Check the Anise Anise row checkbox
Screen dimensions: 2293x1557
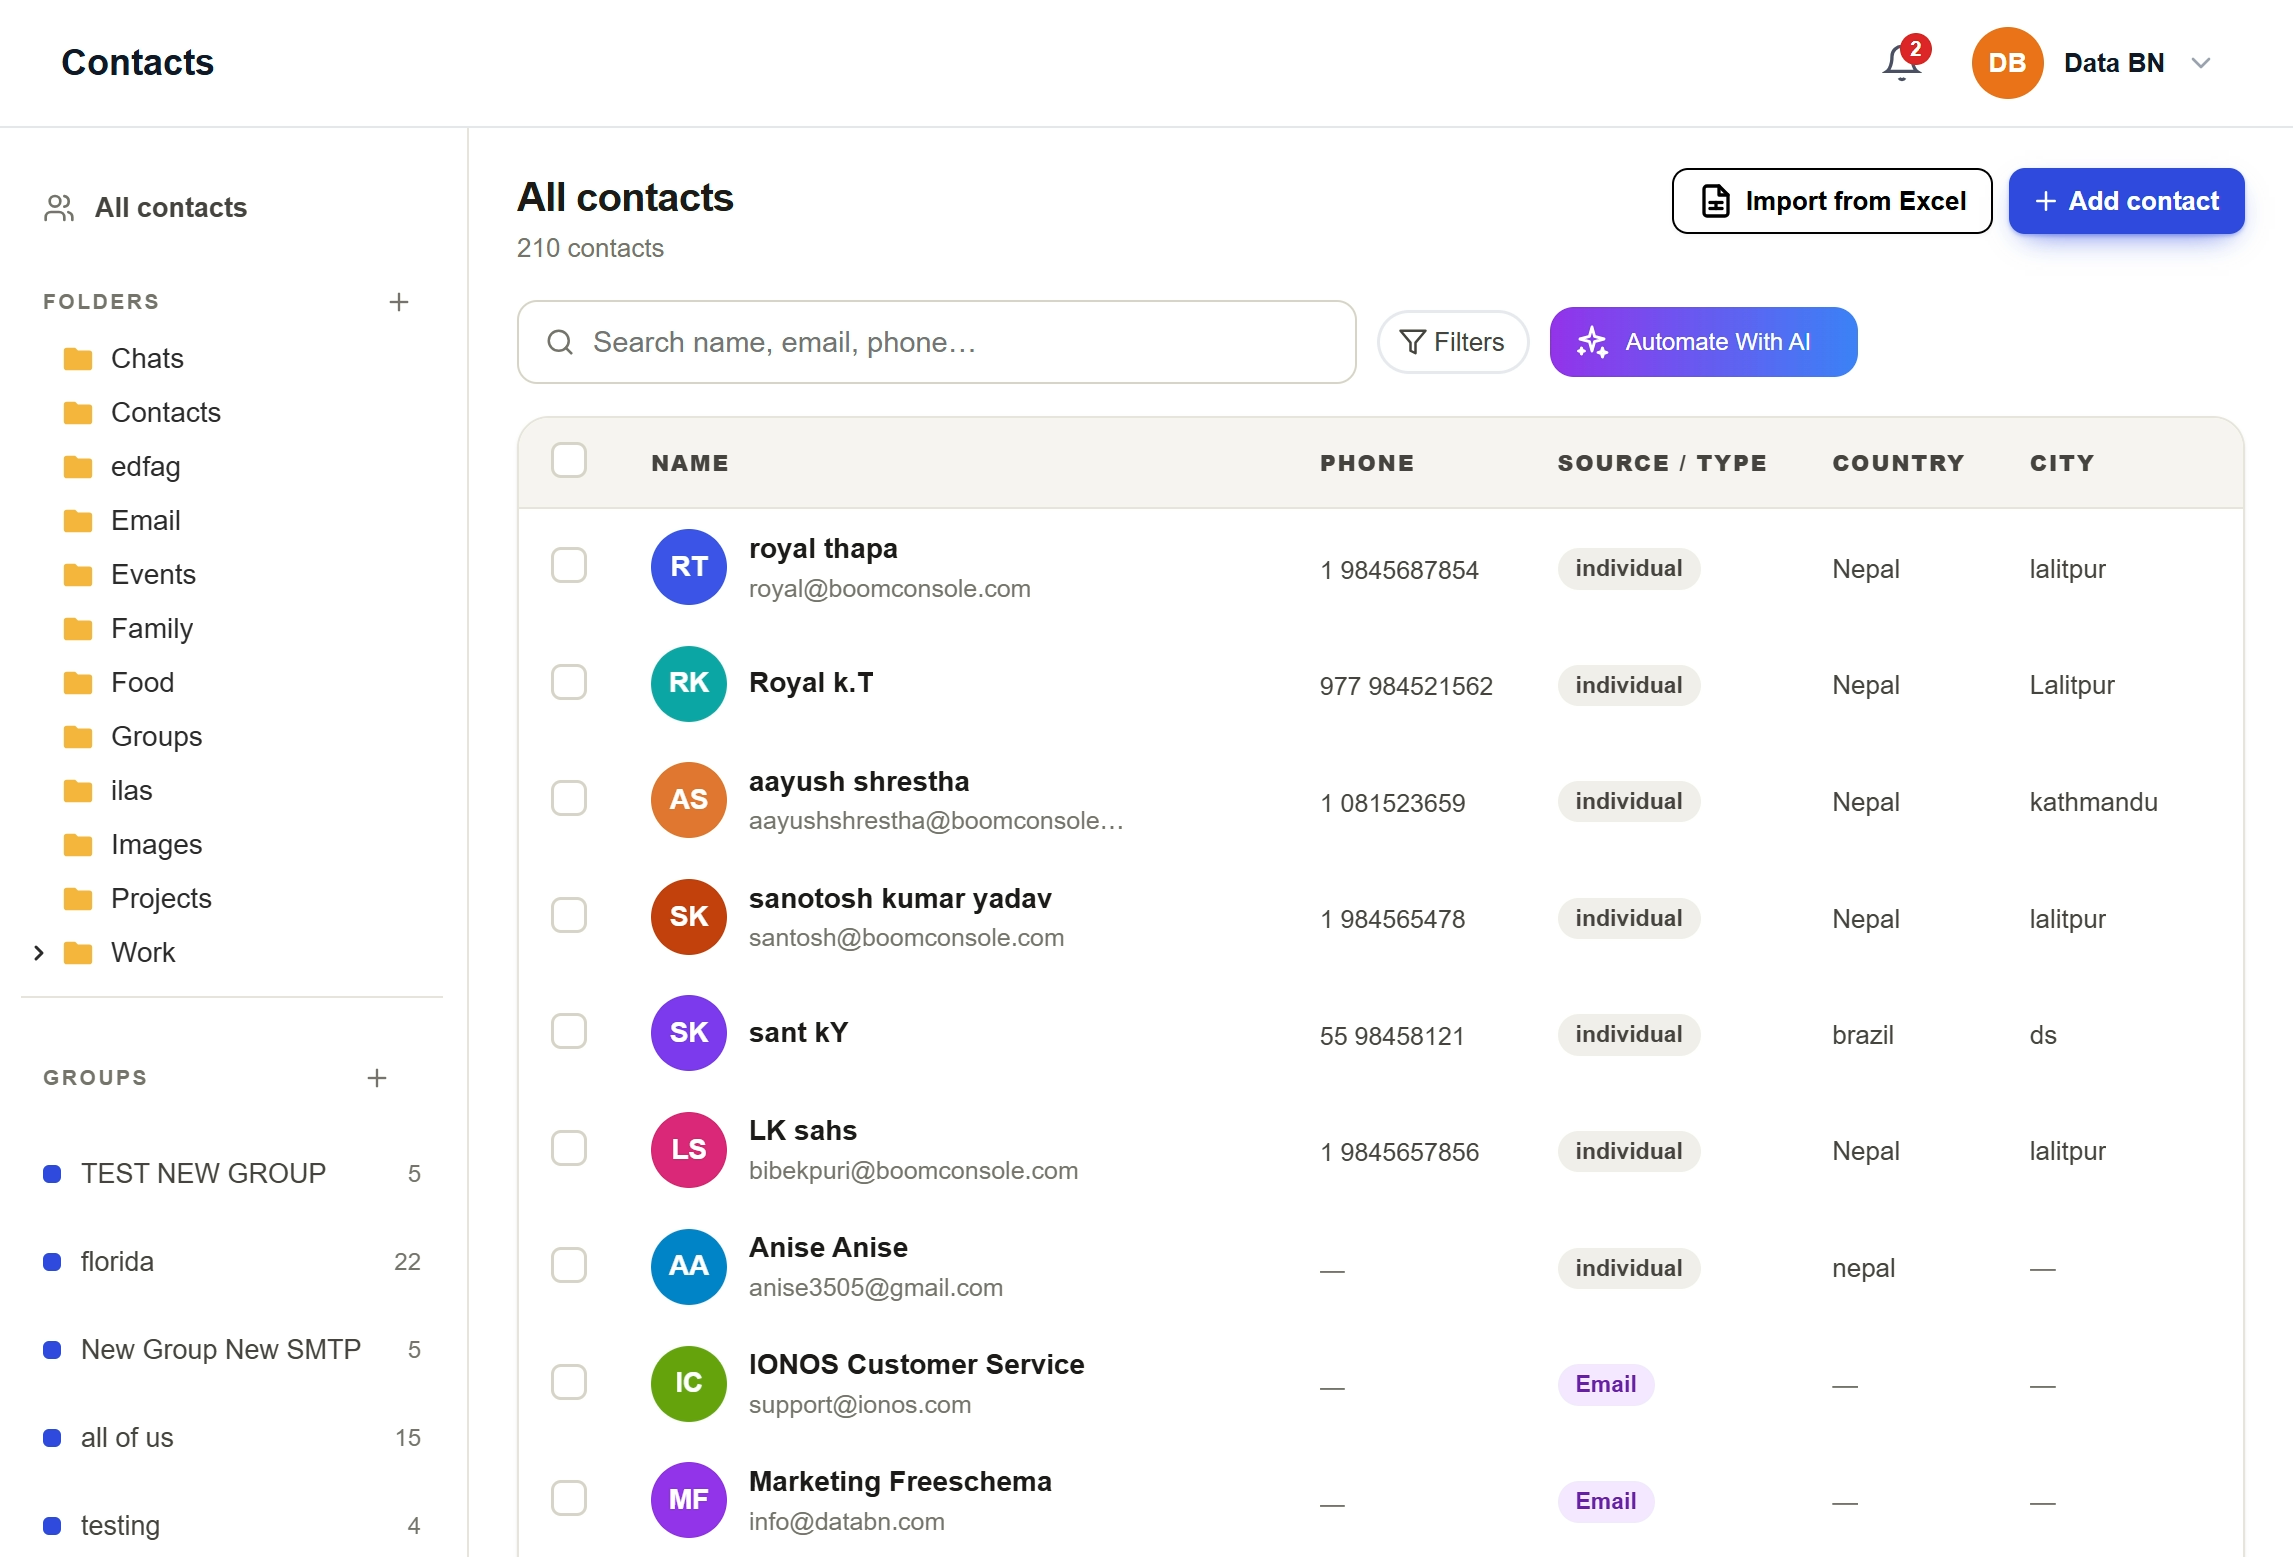click(x=569, y=1265)
